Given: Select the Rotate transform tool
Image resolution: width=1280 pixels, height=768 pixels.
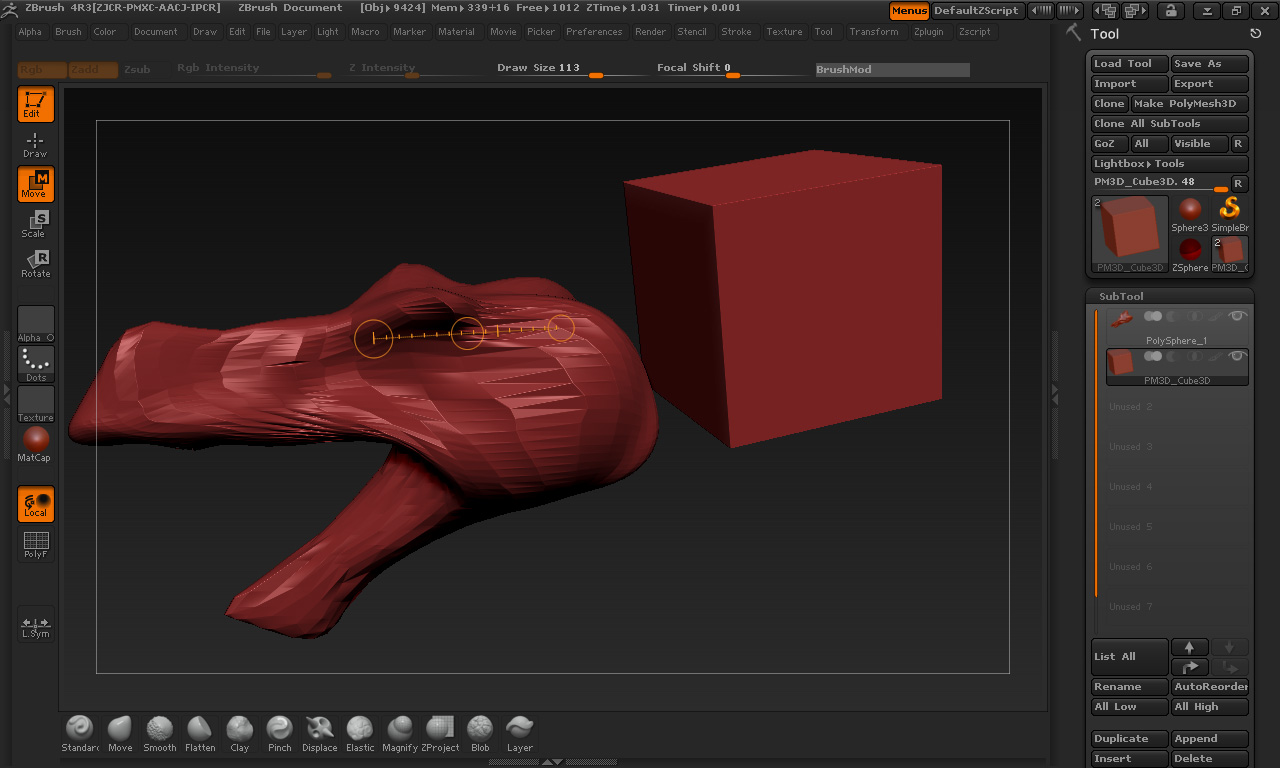Looking at the screenshot, I should 35,264.
